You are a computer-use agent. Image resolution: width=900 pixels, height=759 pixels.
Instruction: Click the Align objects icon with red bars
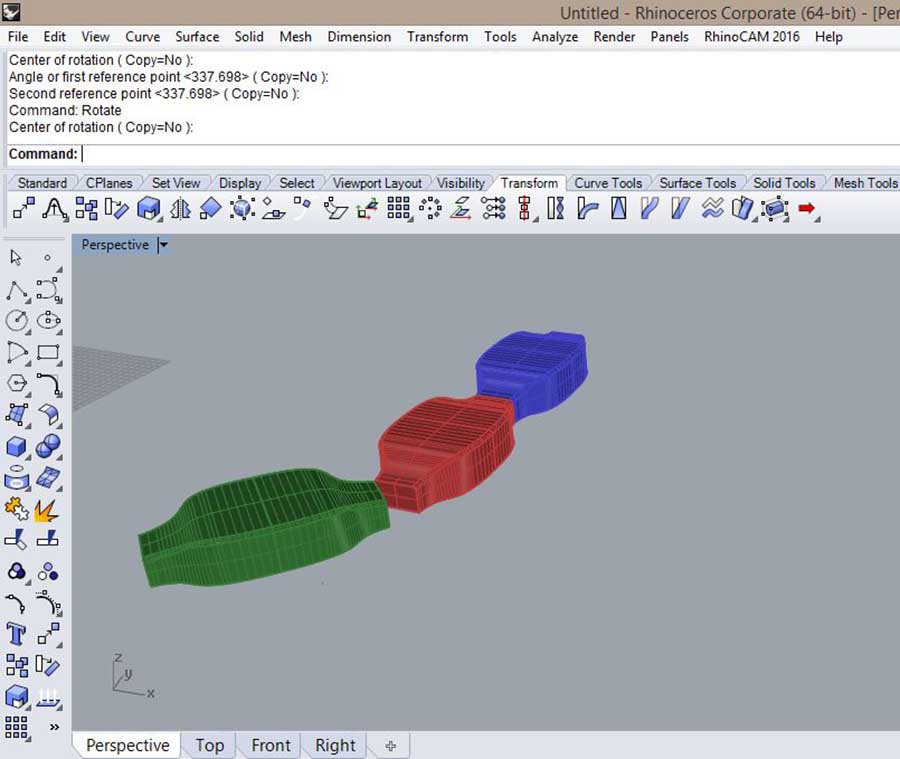525,208
